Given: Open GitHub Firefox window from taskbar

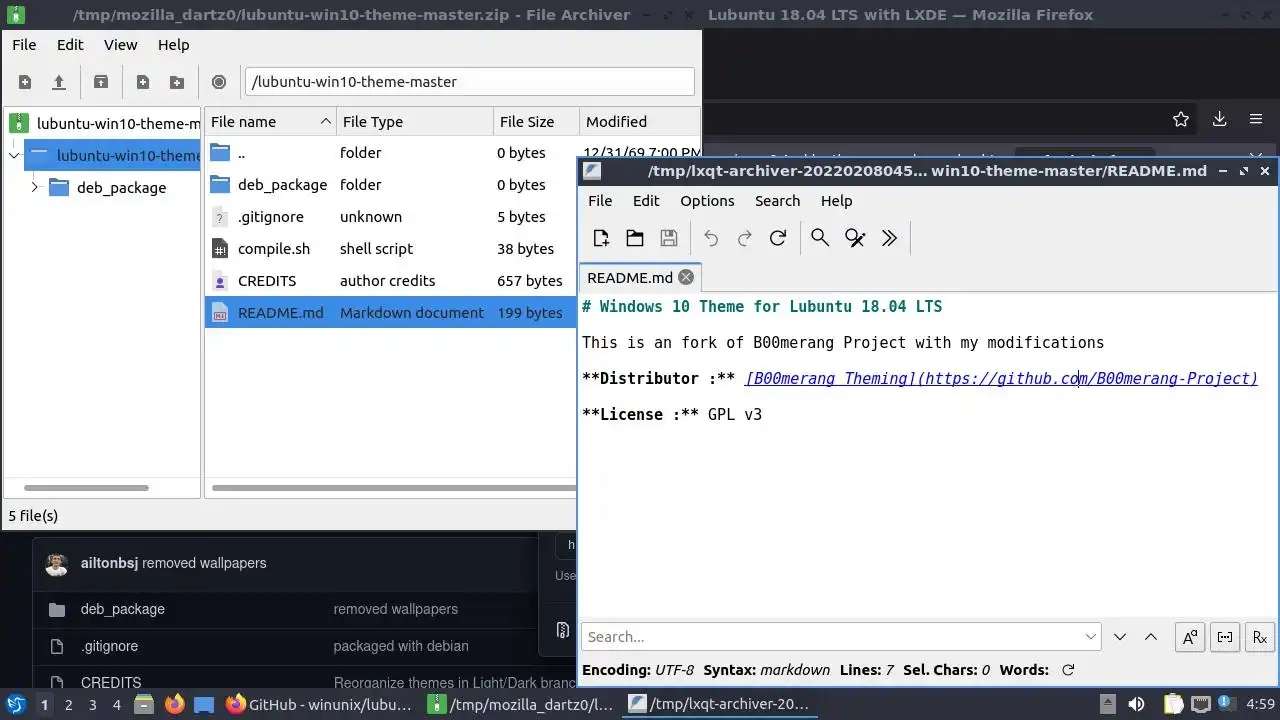Looking at the screenshot, I should click(319, 704).
